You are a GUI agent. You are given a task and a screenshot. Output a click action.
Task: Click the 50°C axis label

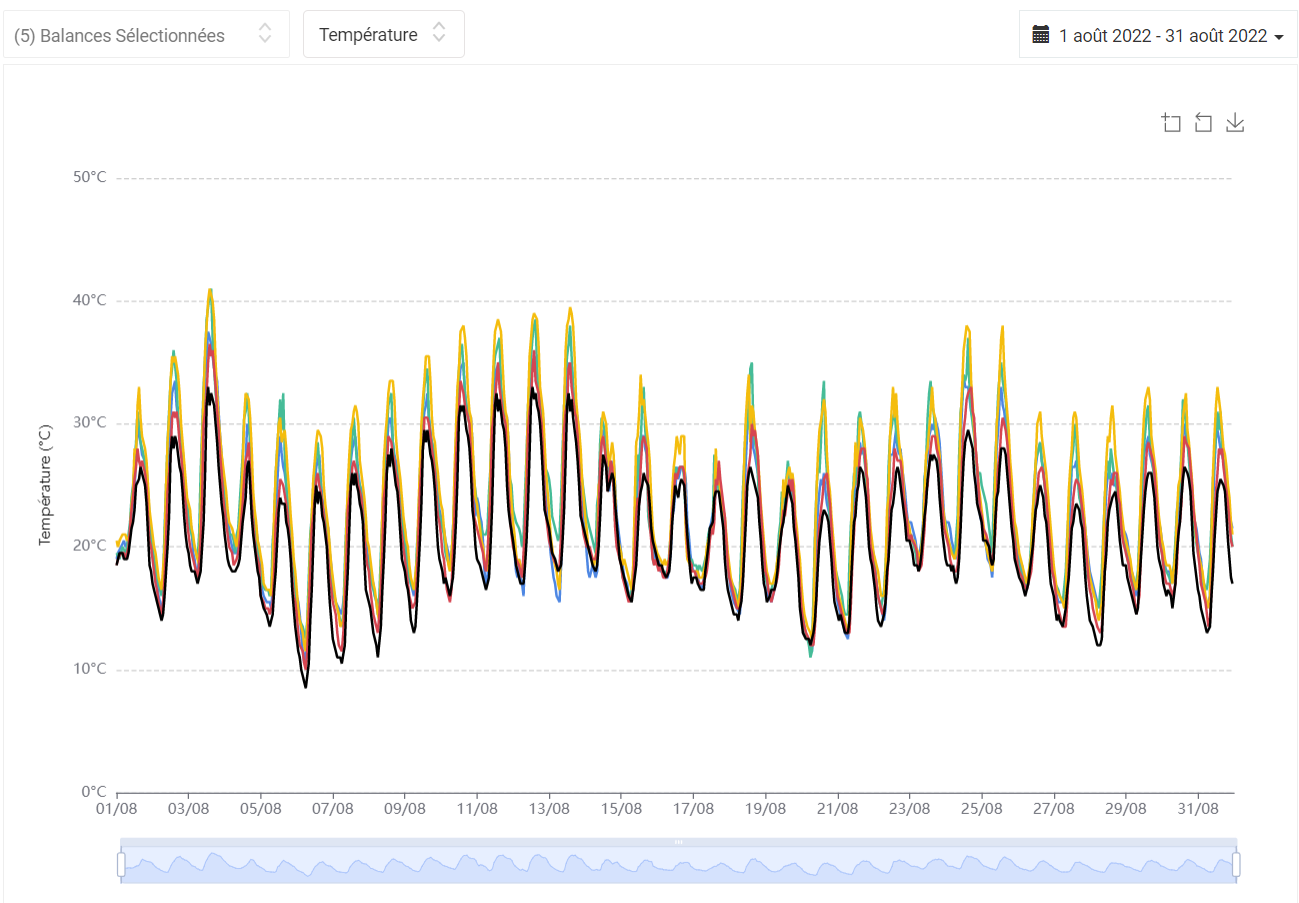coord(90,177)
